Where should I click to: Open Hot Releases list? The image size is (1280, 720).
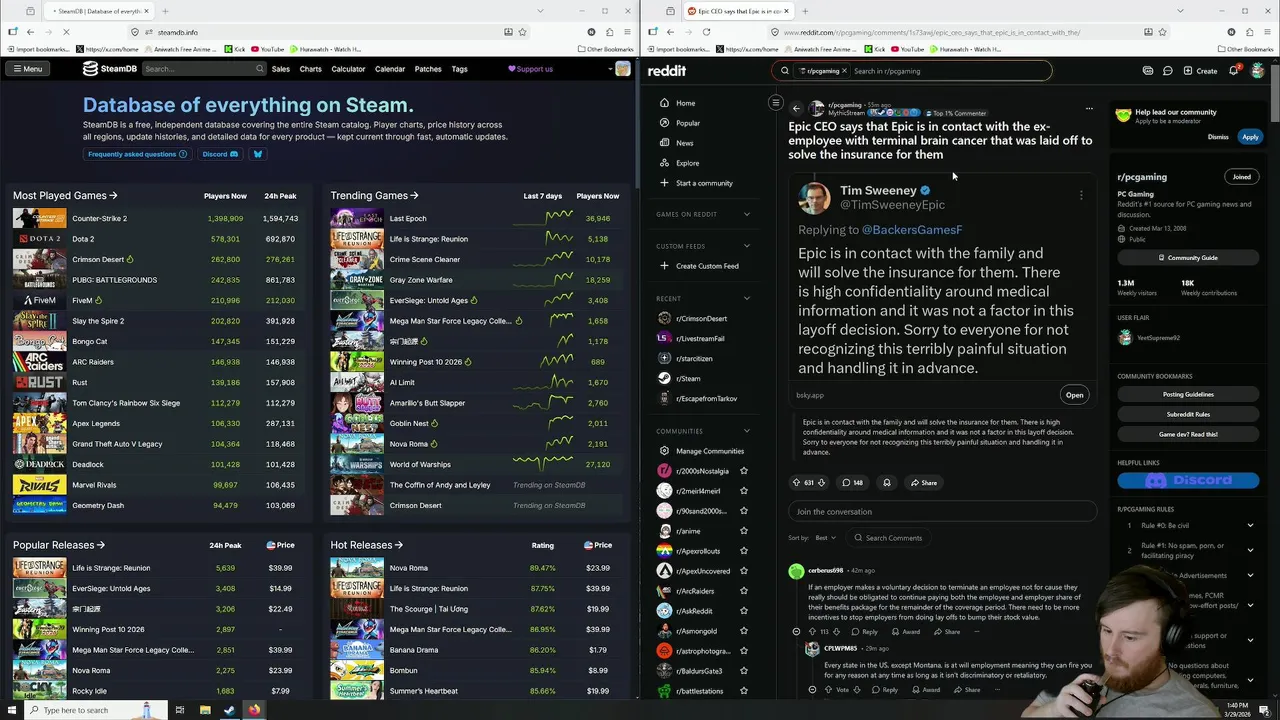tap(366, 545)
